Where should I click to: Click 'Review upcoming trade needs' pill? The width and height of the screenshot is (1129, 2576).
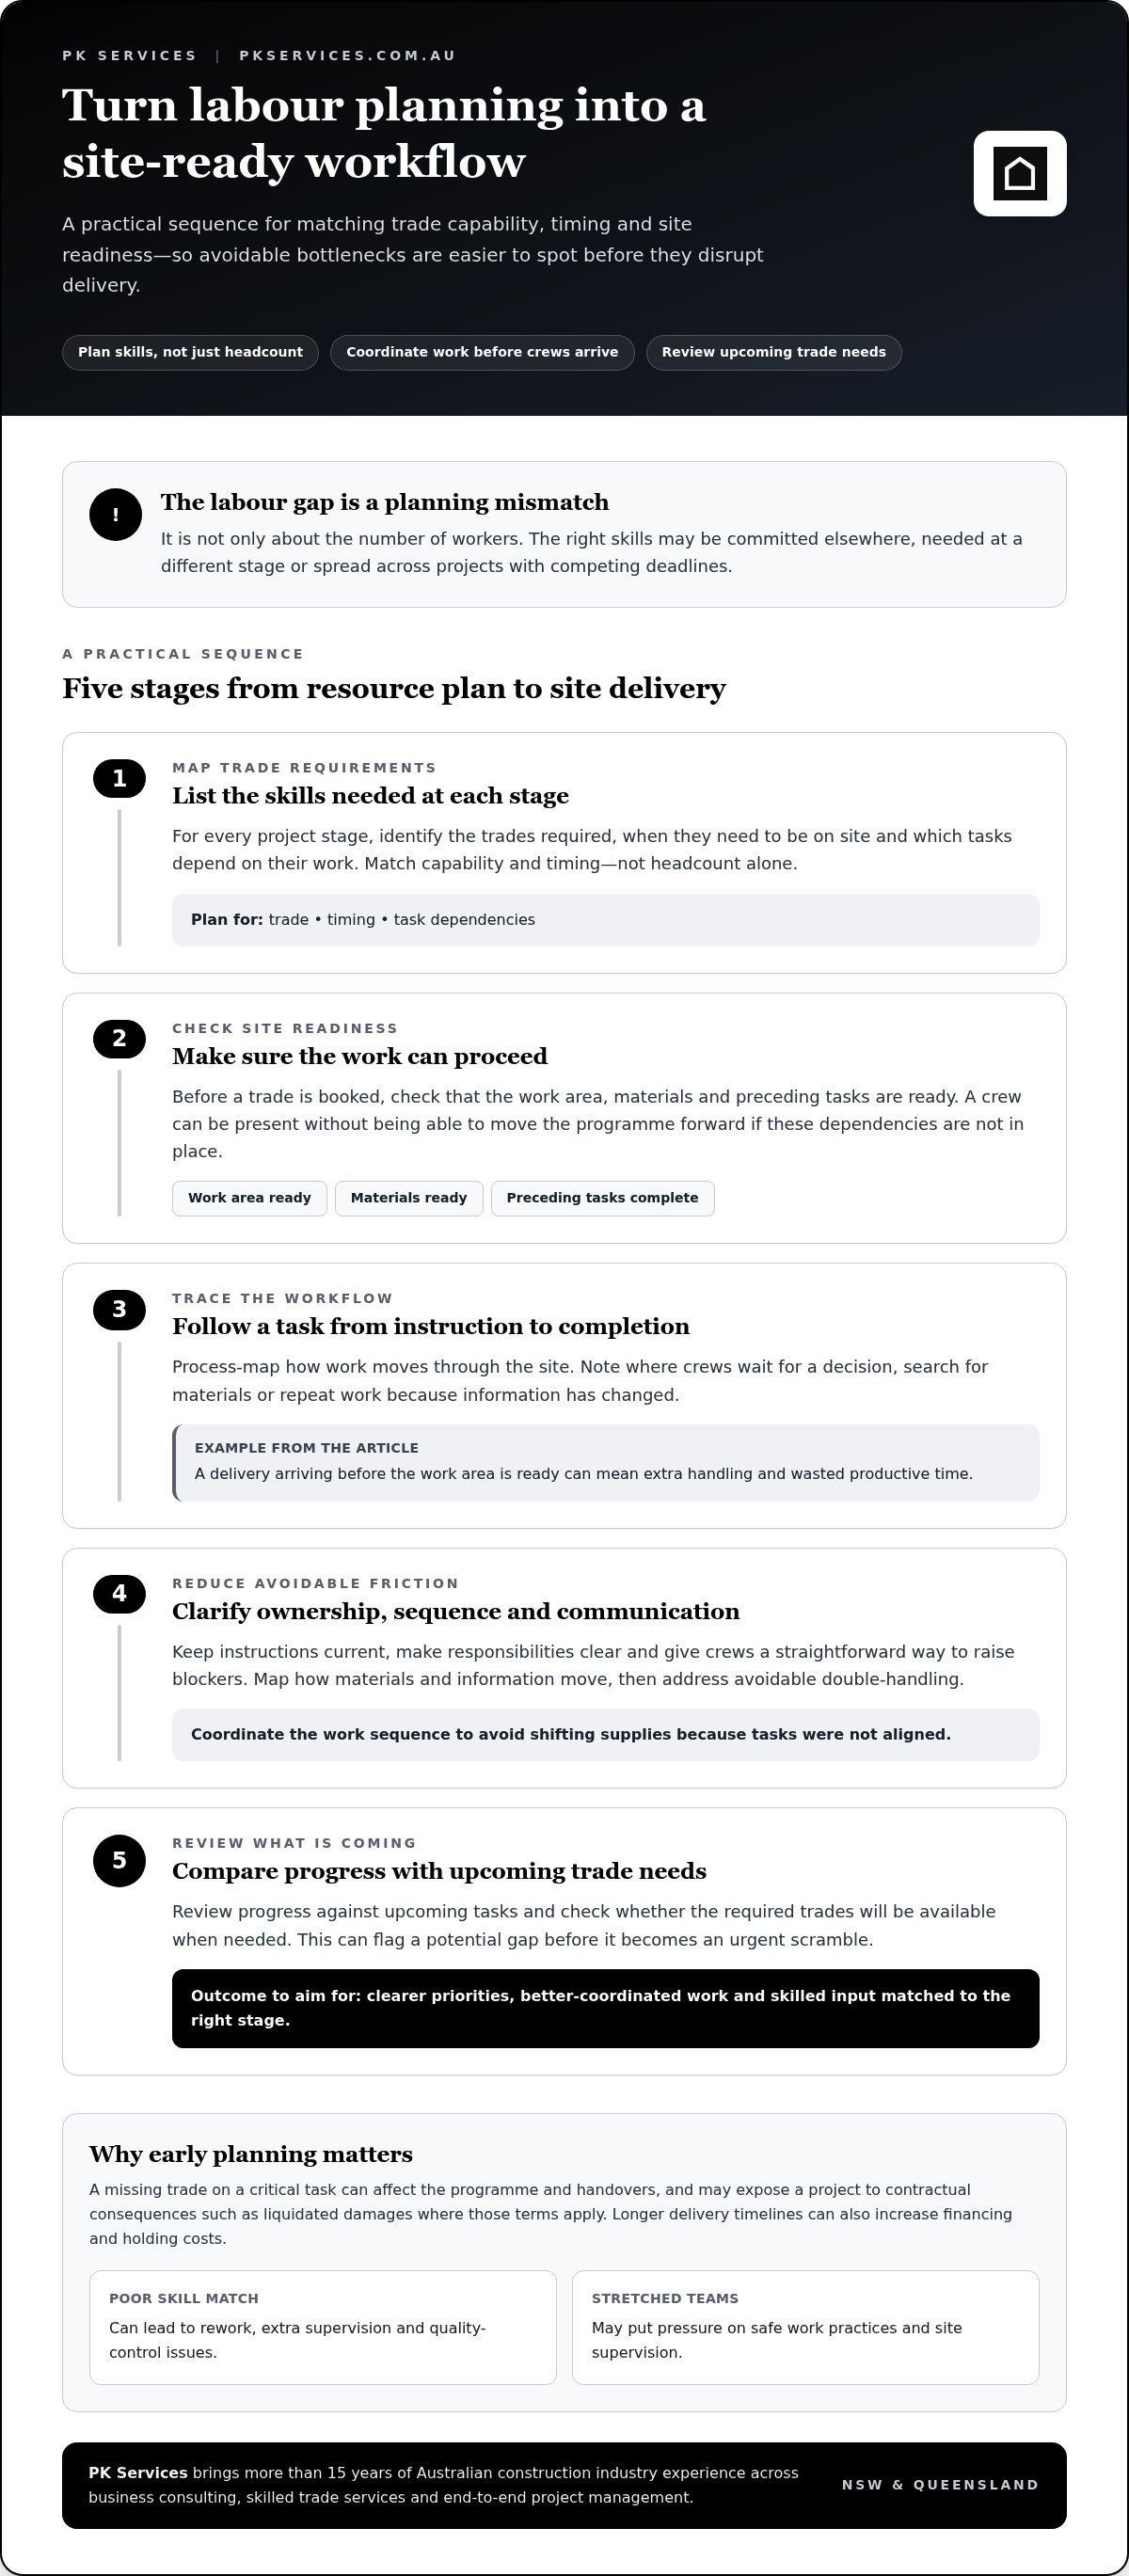(x=774, y=352)
